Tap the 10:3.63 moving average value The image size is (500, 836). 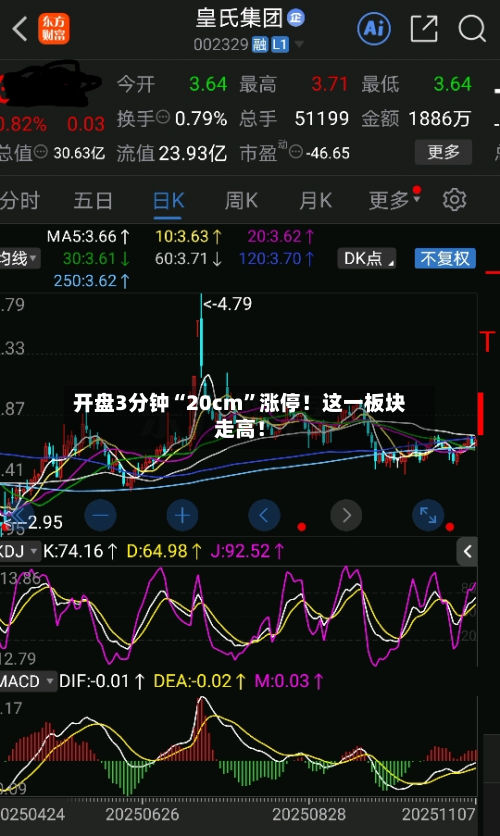(189, 236)
